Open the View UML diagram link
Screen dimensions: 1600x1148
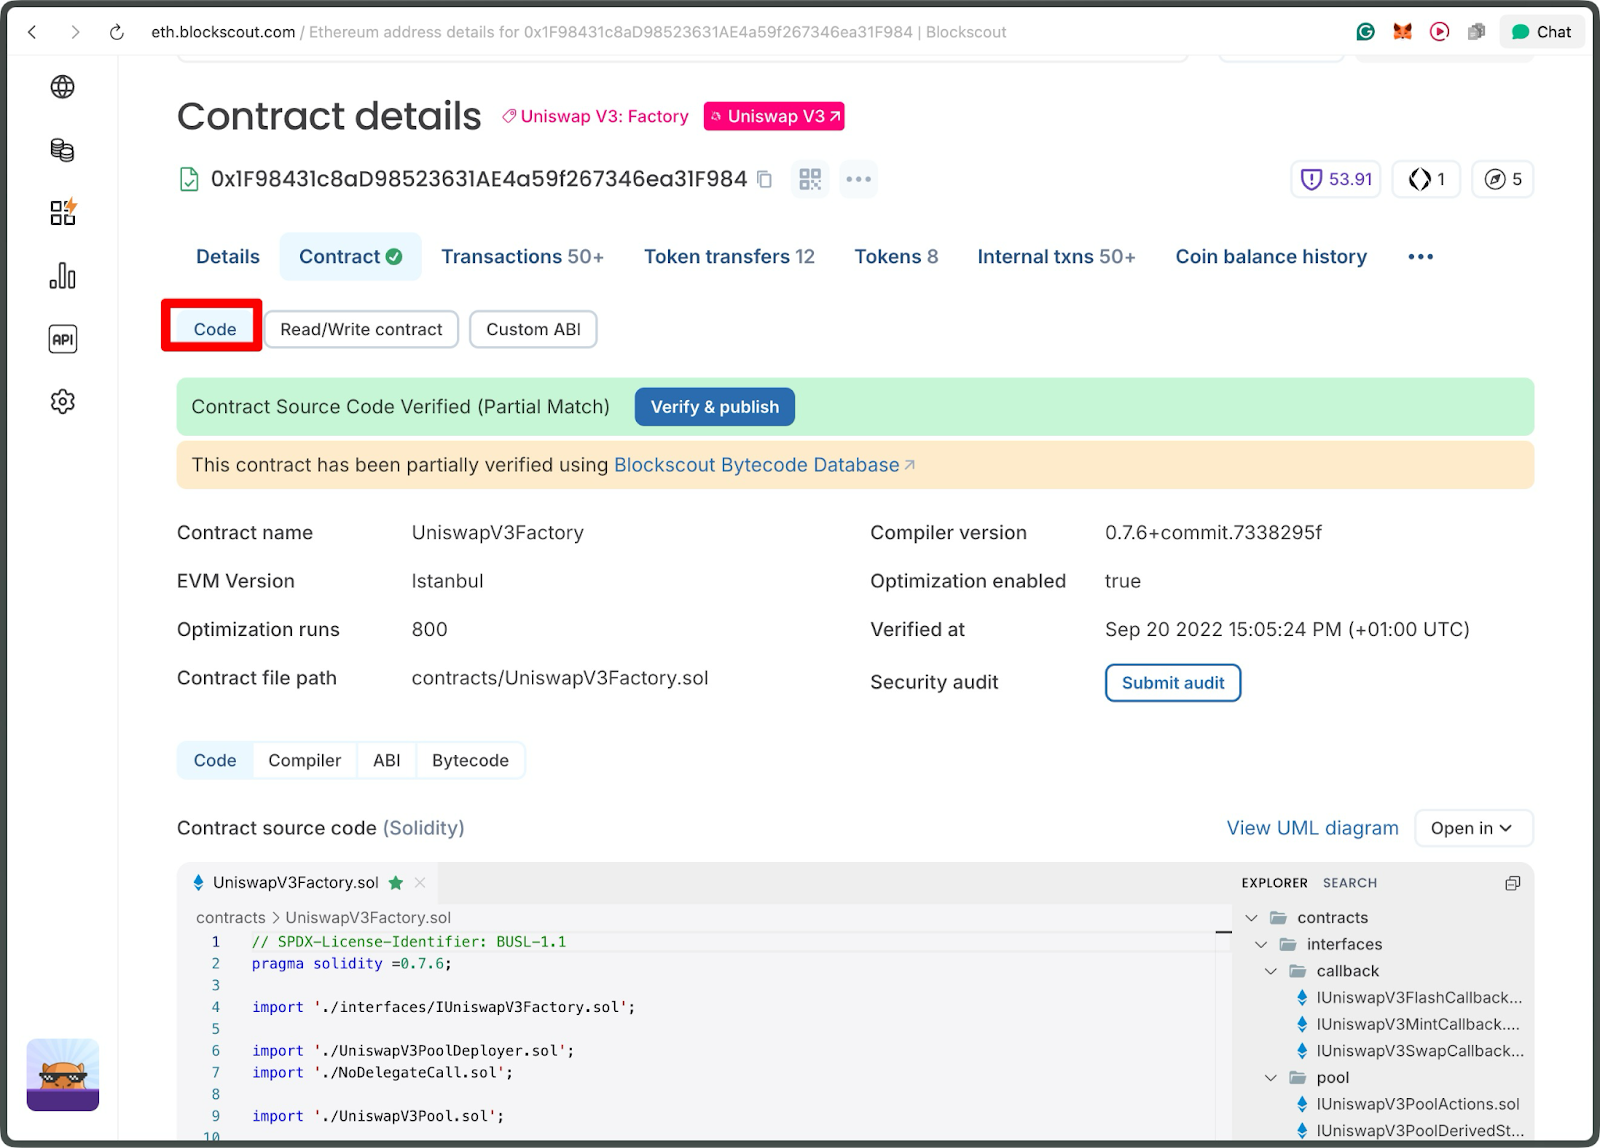coord(1311,828)
